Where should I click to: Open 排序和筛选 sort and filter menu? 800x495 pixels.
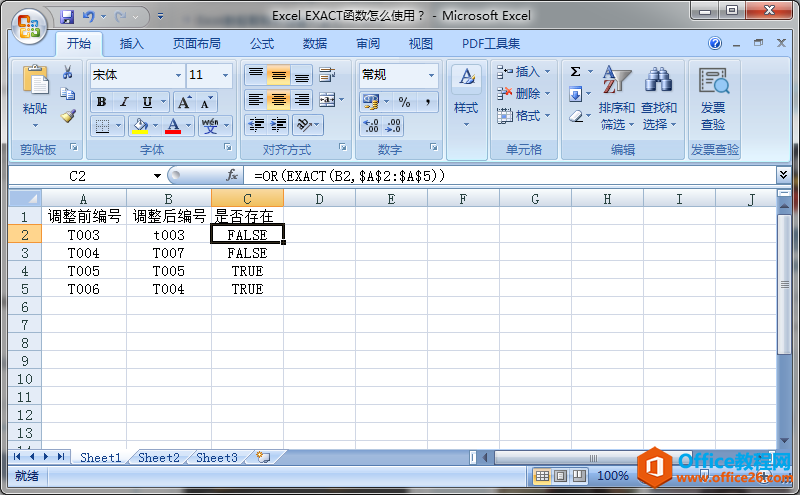pos(616,97)
